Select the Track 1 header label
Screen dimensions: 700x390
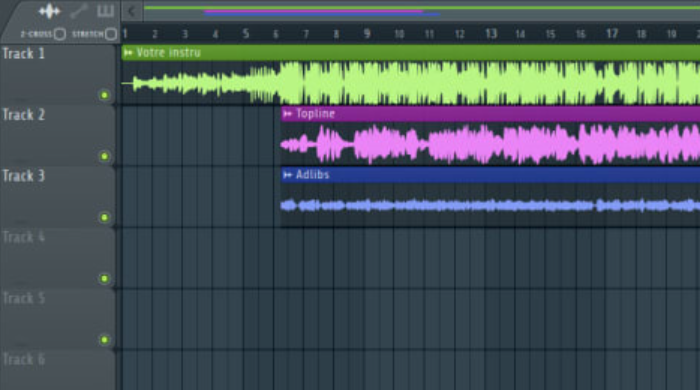pos(24,54)
